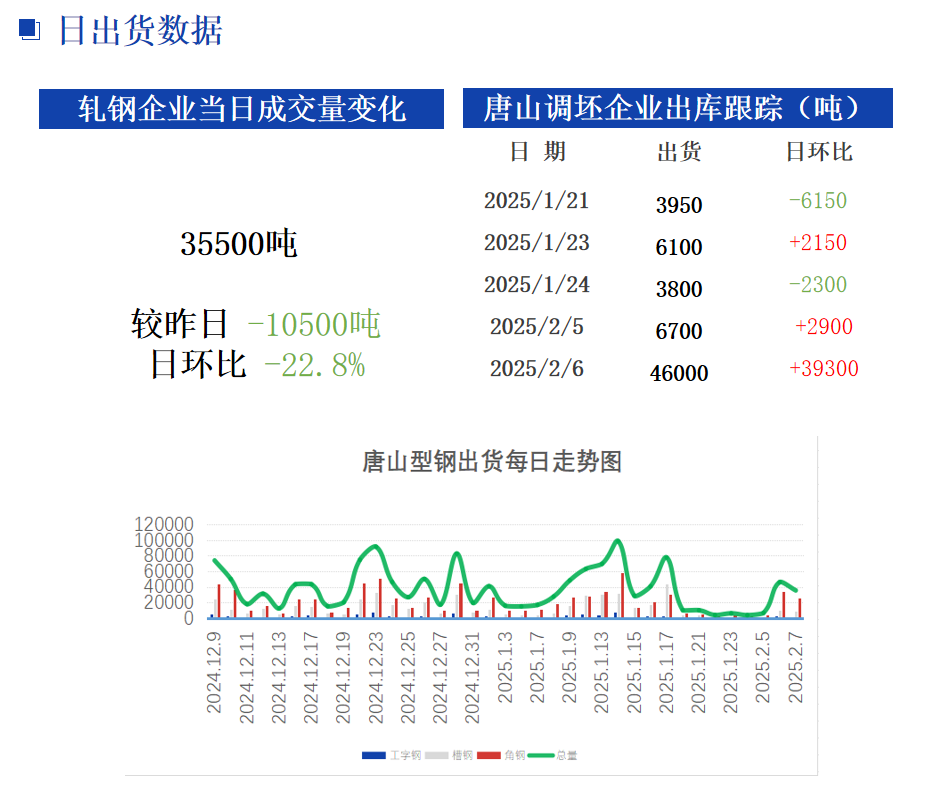Click the 120000 y-axis label
Screen dimensions: 926x797
pos(162,525)
